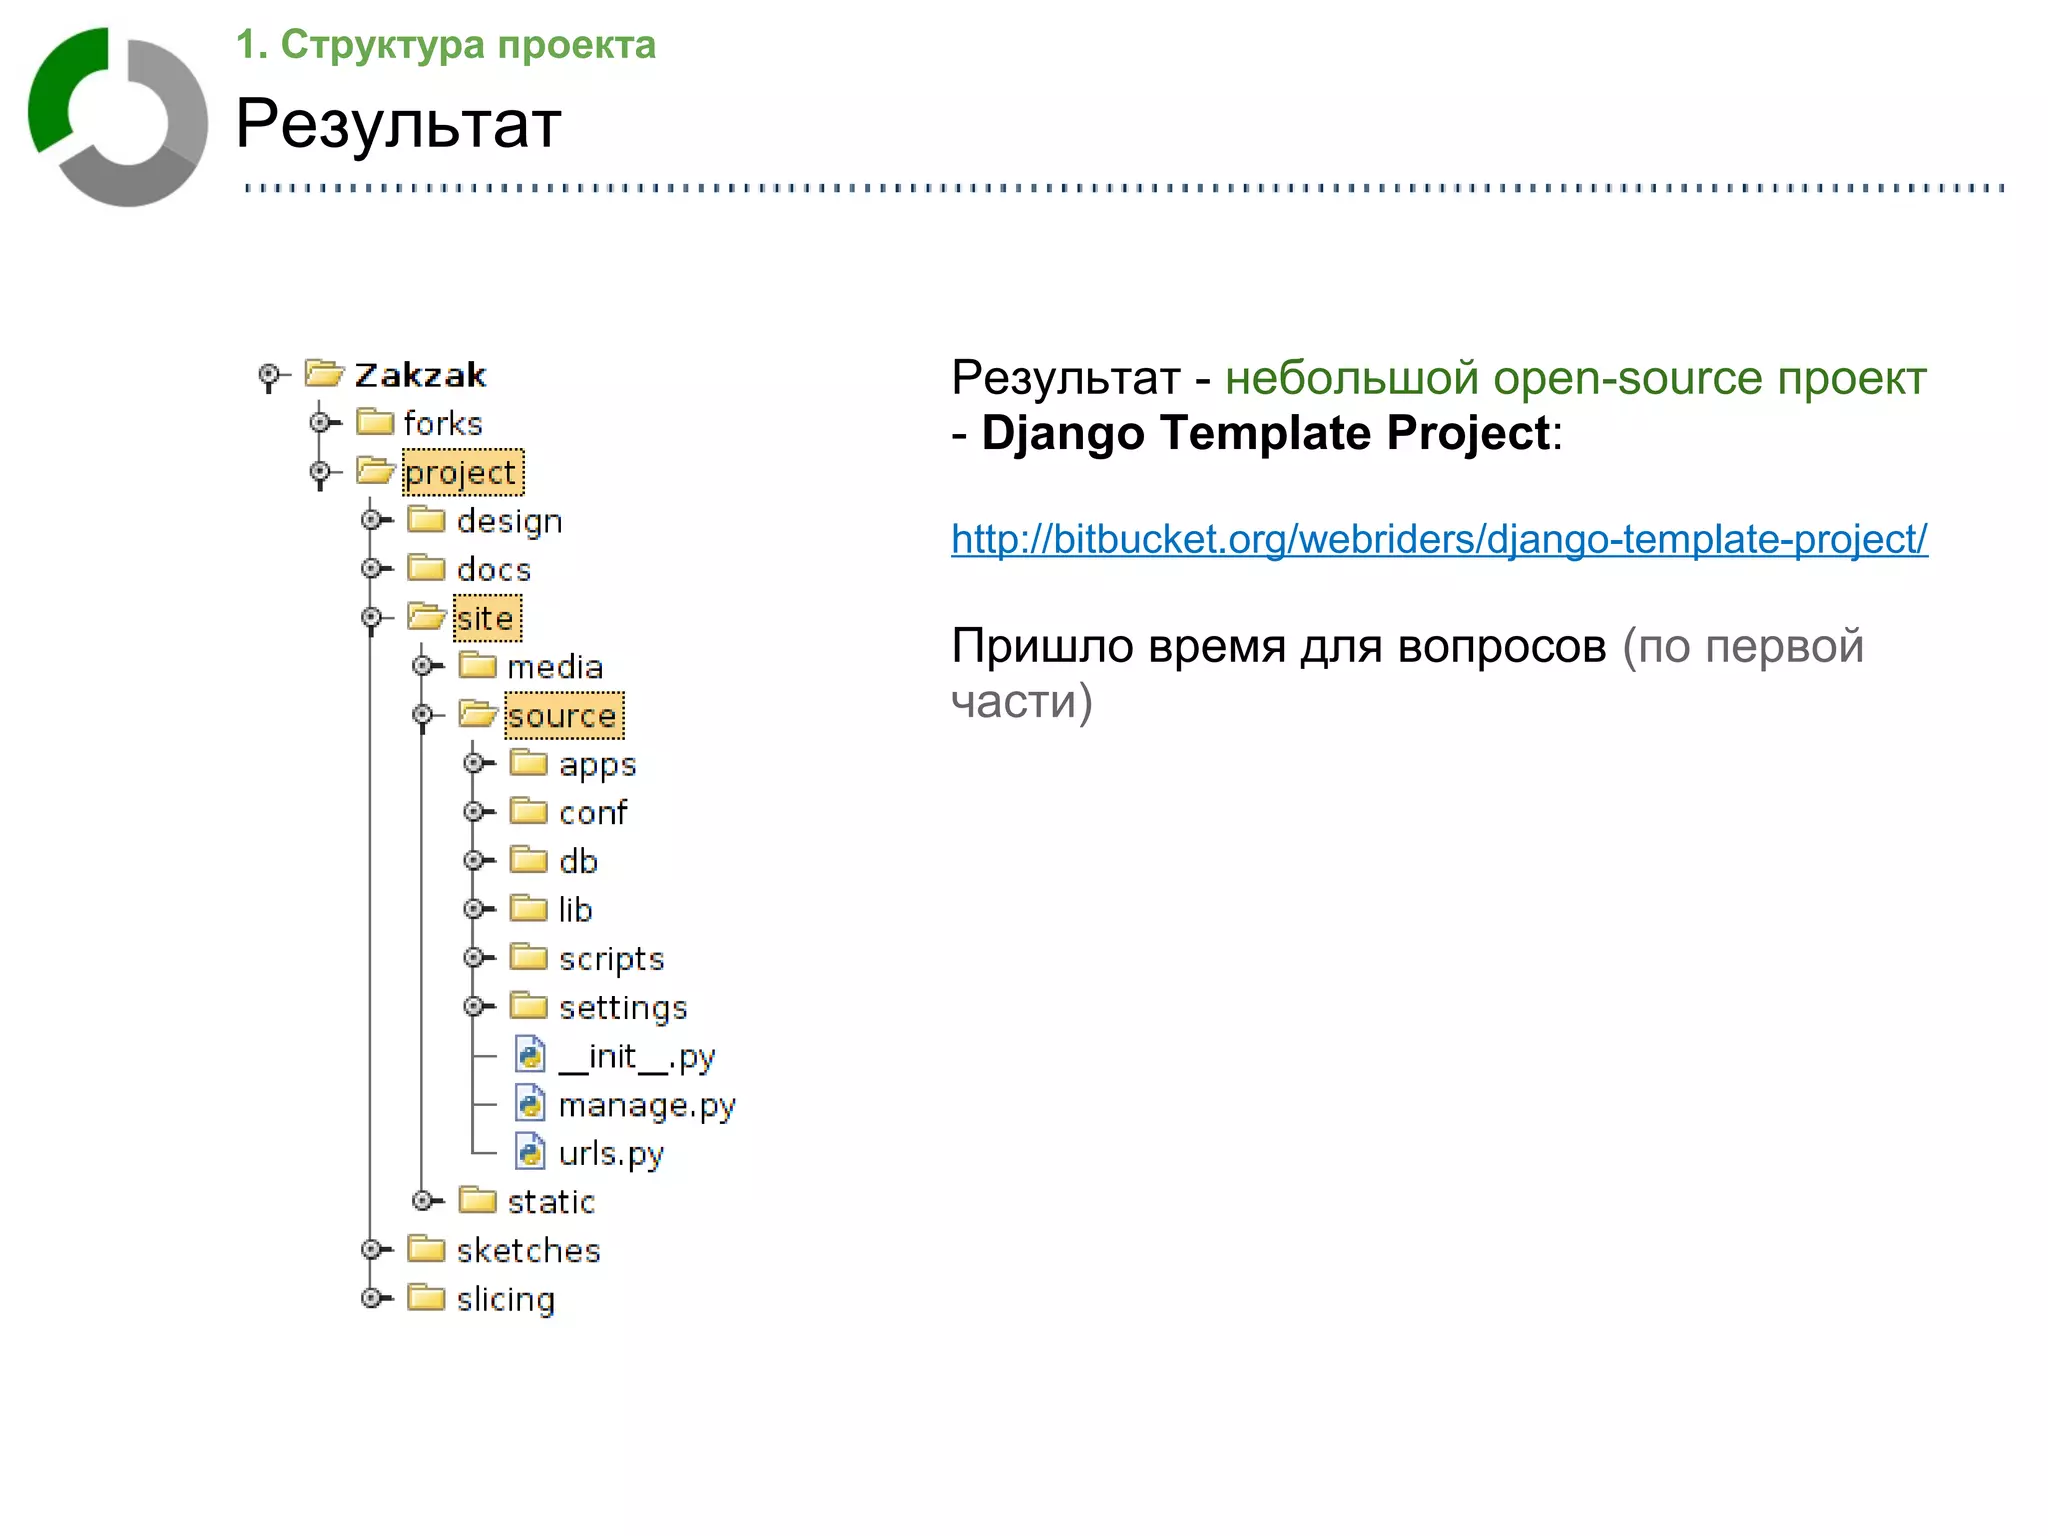Click the manage.py Python file icon

[x=530, y=1103]
